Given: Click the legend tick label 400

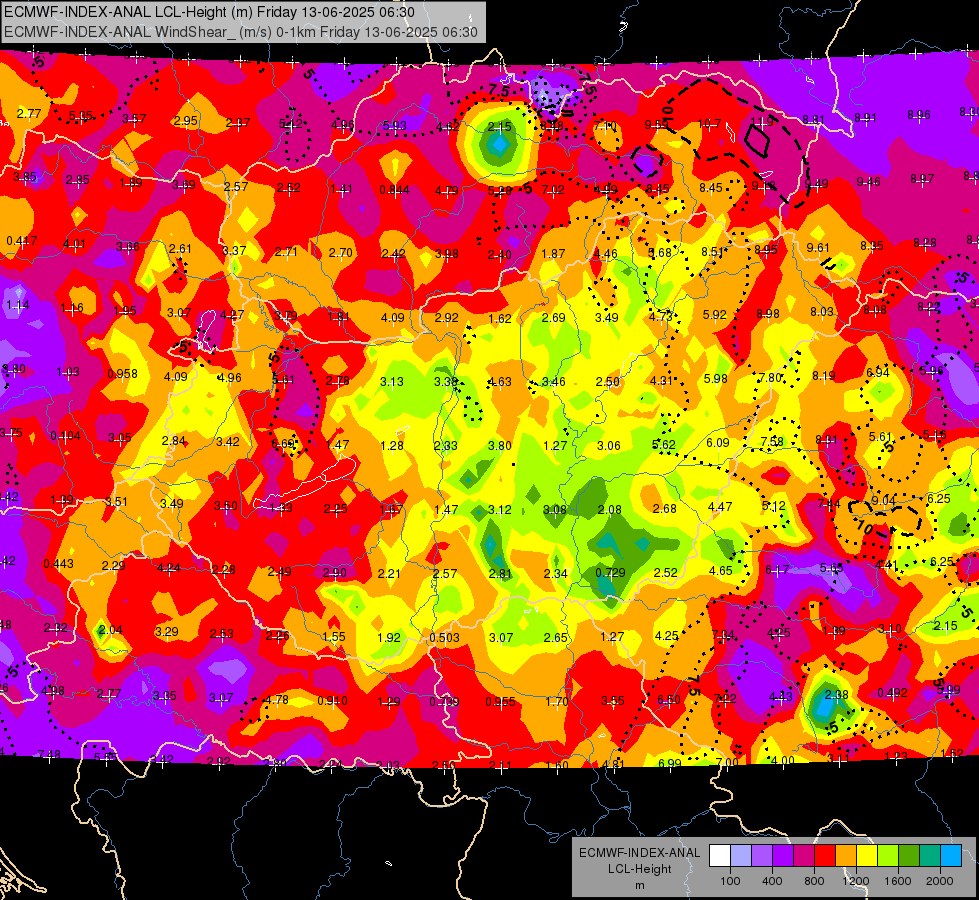Looking at the screenshot, I should [772, 881].
